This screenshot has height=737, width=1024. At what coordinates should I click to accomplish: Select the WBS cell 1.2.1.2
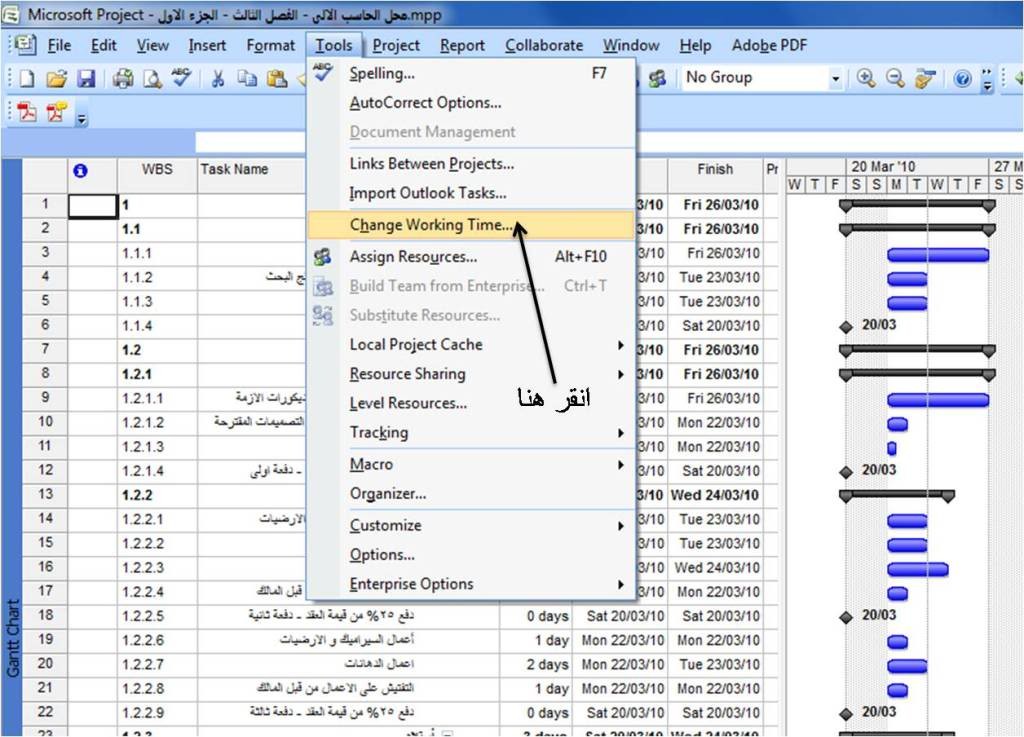click(157, 422)
